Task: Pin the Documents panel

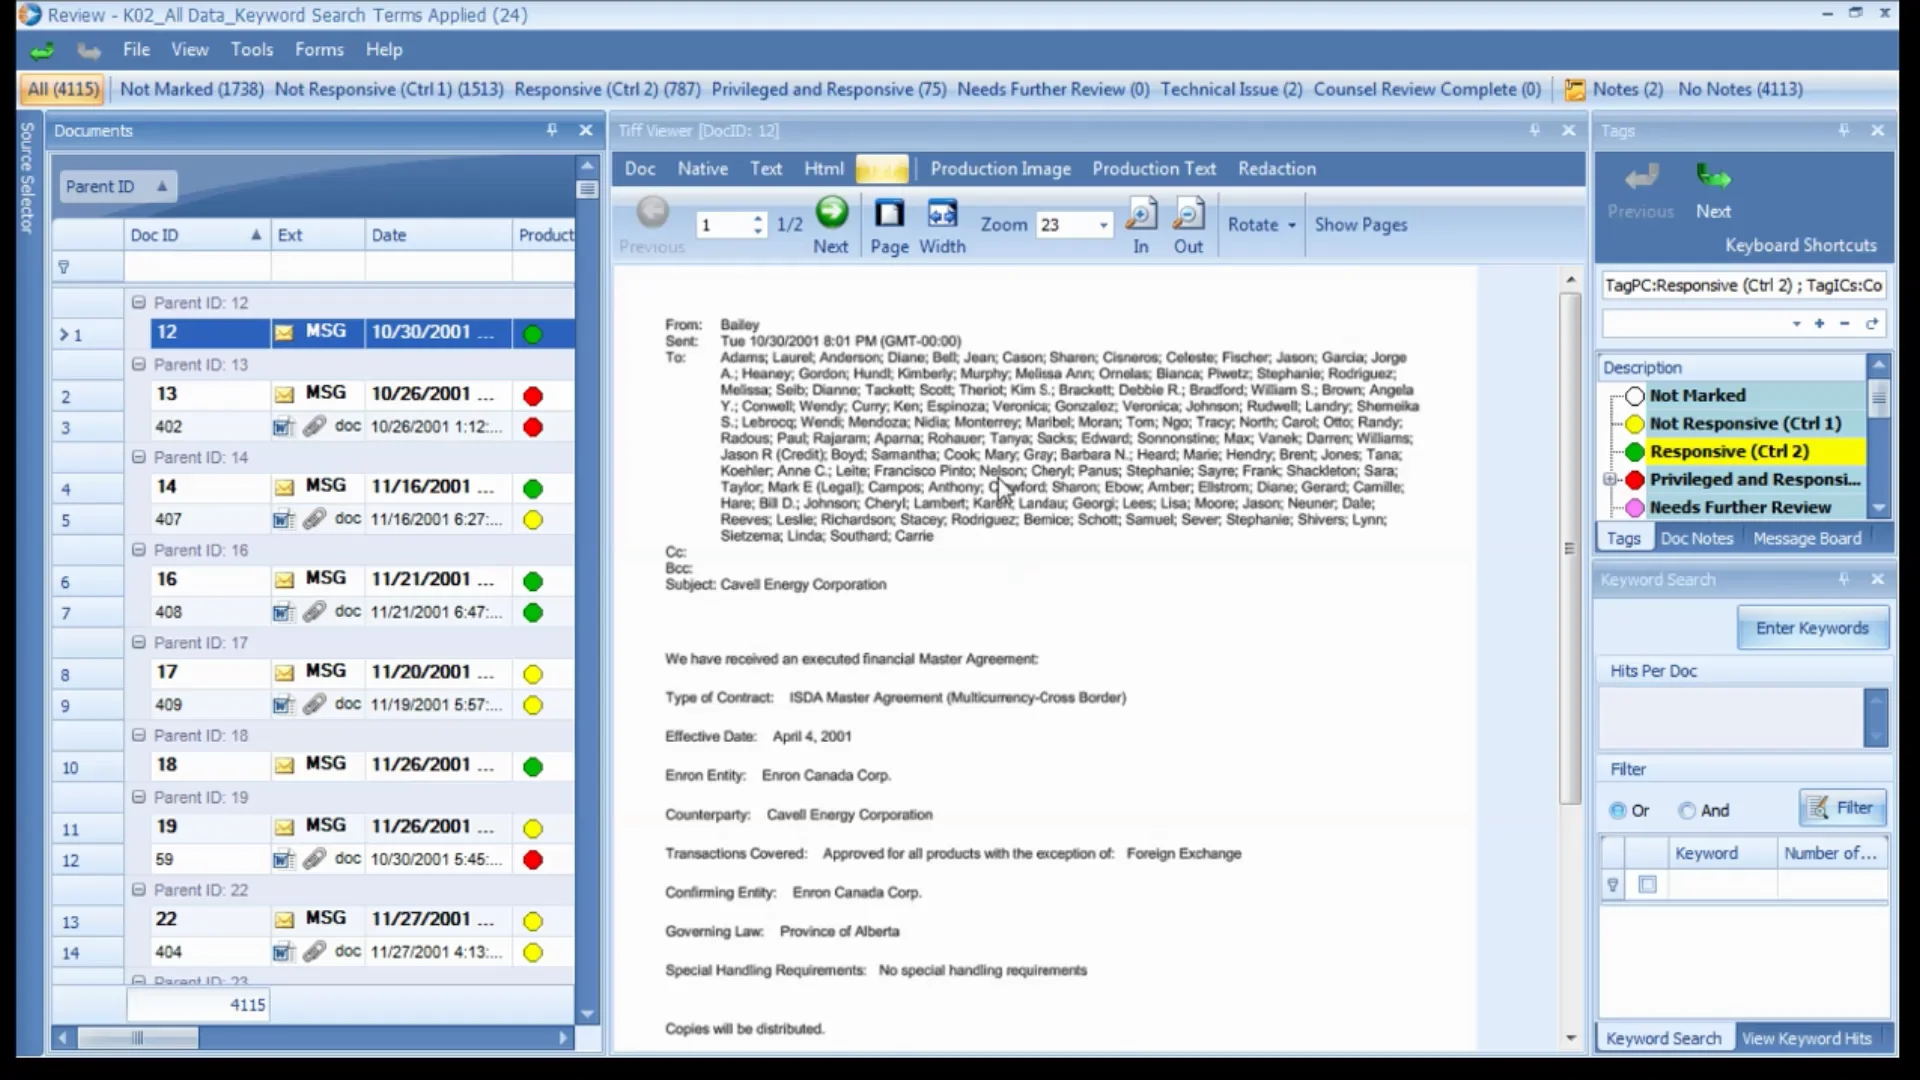Action: pos(551,131)
